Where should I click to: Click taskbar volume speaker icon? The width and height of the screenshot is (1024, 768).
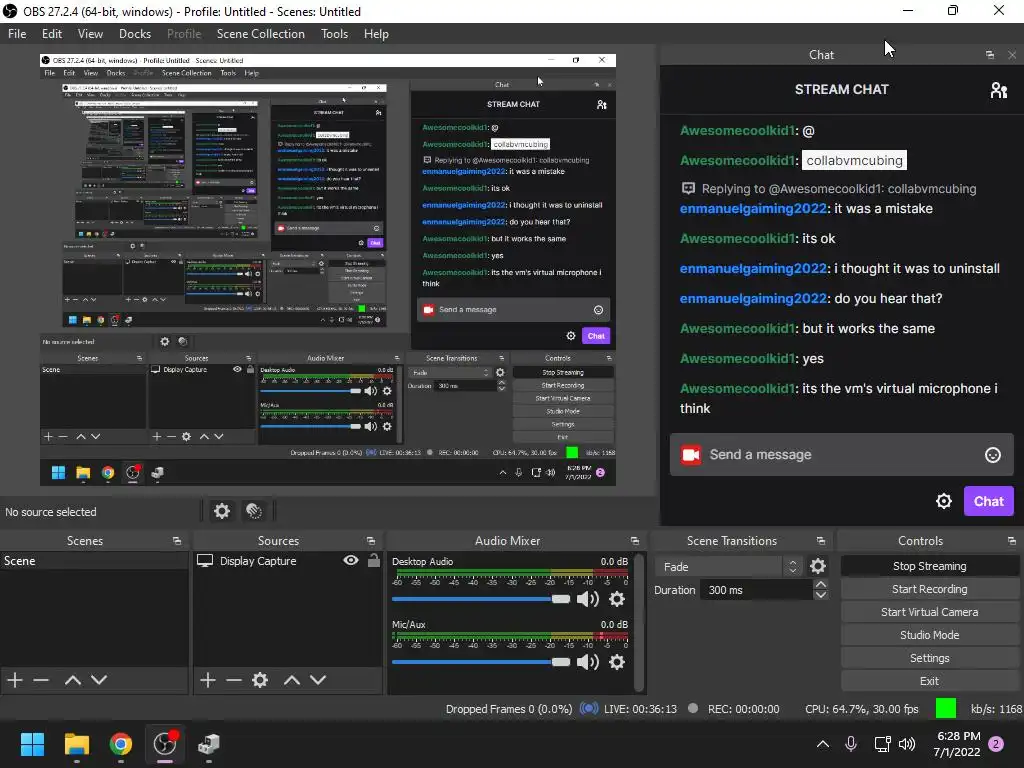coord(906,744)
